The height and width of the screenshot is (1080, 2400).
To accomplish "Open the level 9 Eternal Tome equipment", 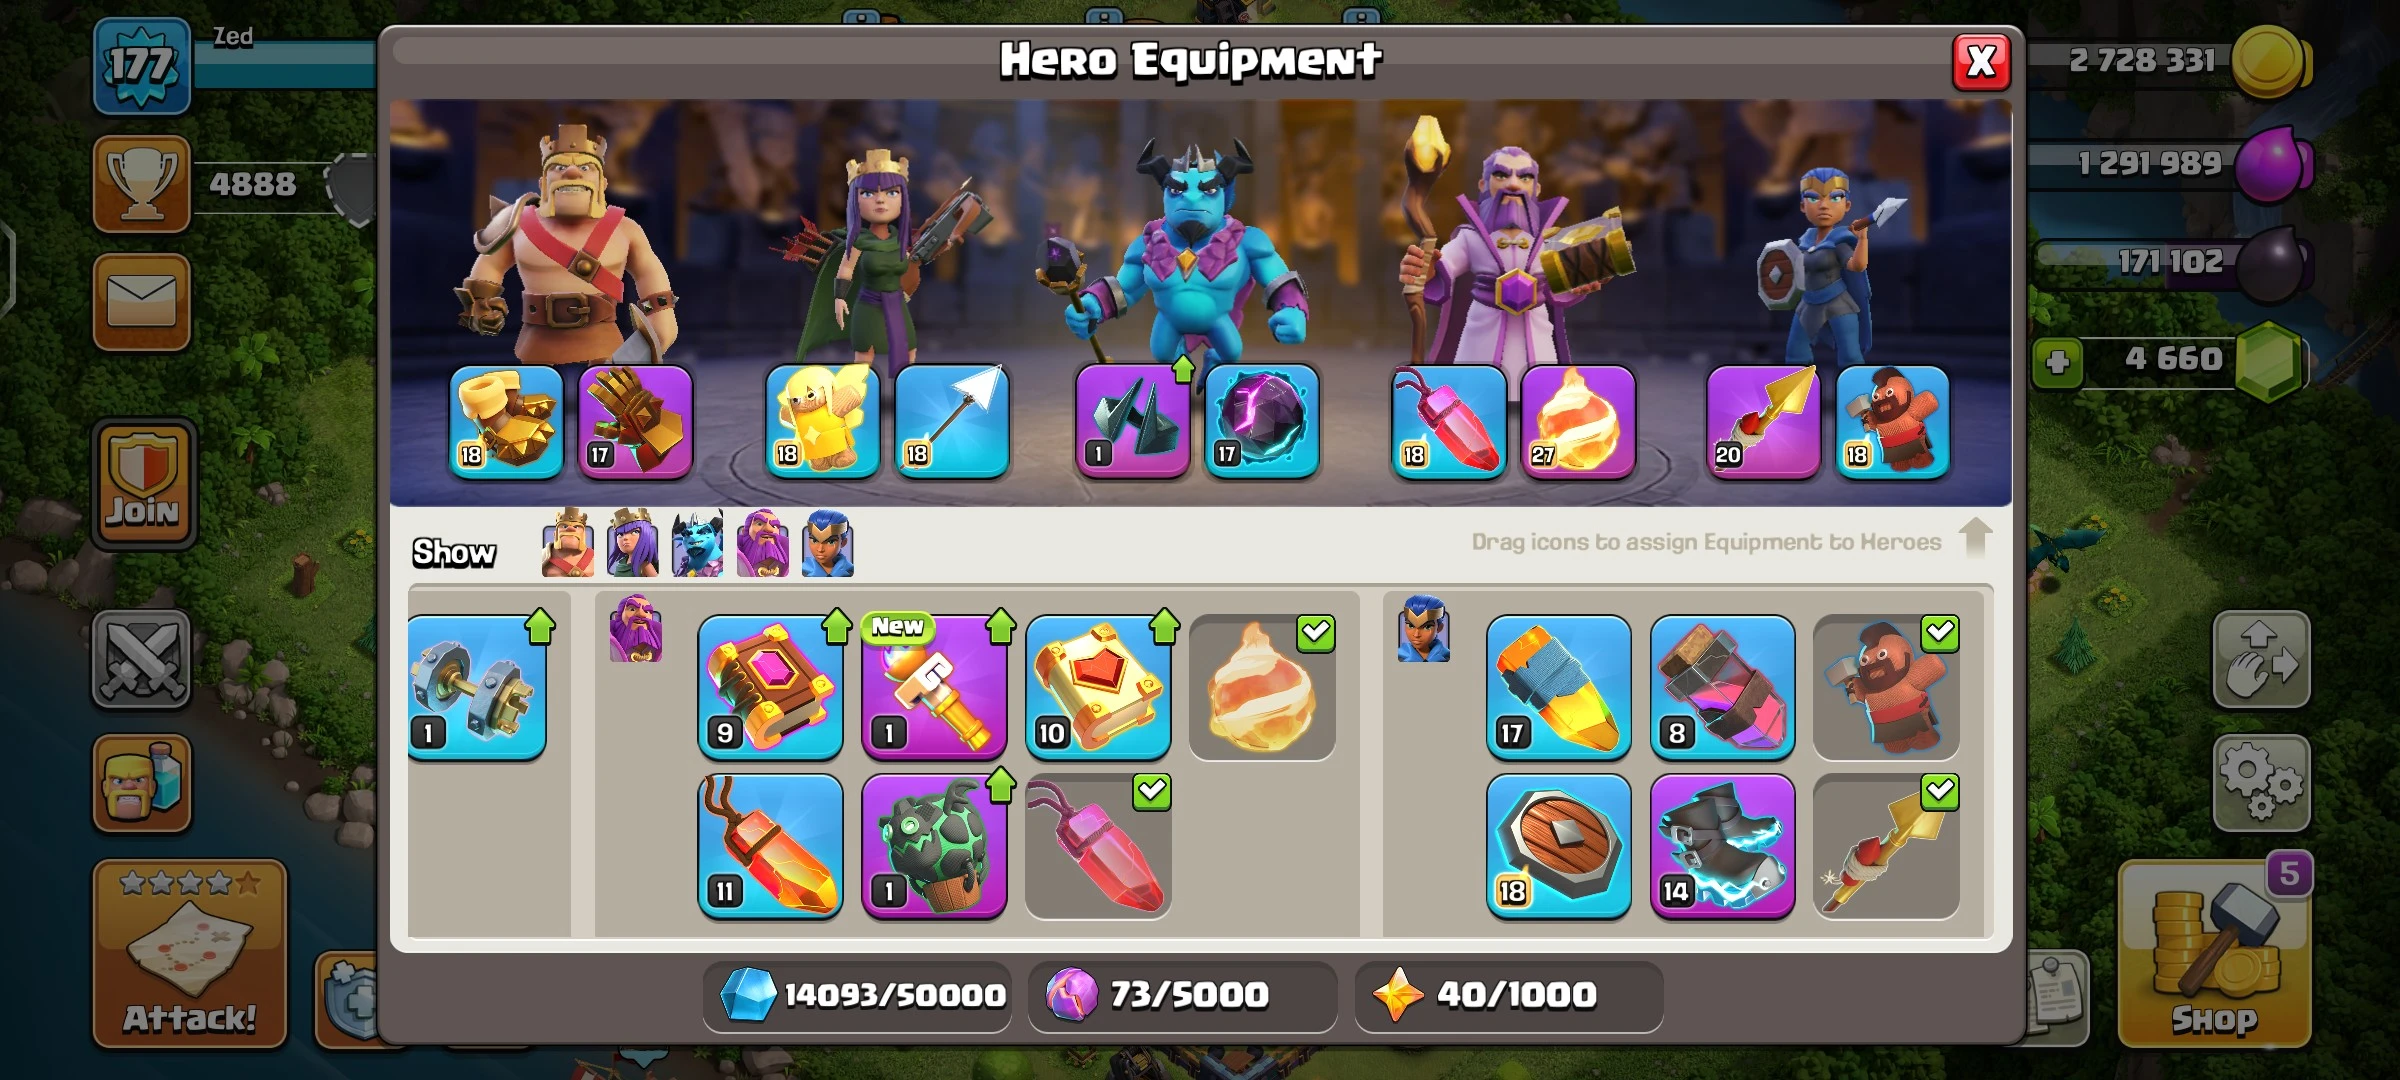I will 770,688.
